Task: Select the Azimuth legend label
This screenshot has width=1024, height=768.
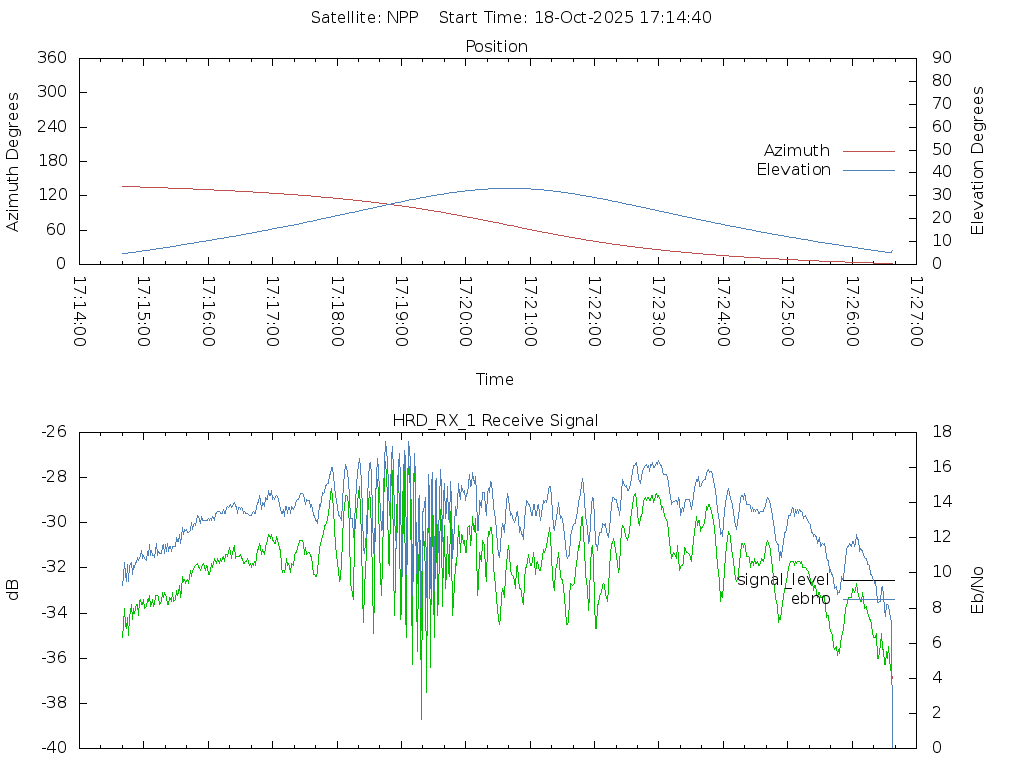Action: point(796,151)
